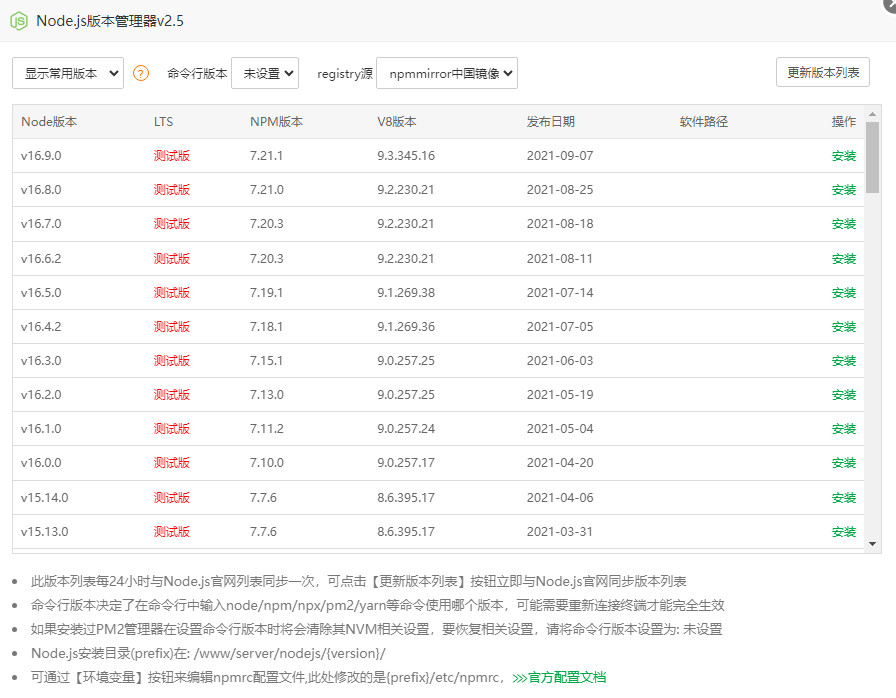Select version cell v16.1.0
Image resolution: width=896 pixels, height=698 pixels.
[41, 429]
